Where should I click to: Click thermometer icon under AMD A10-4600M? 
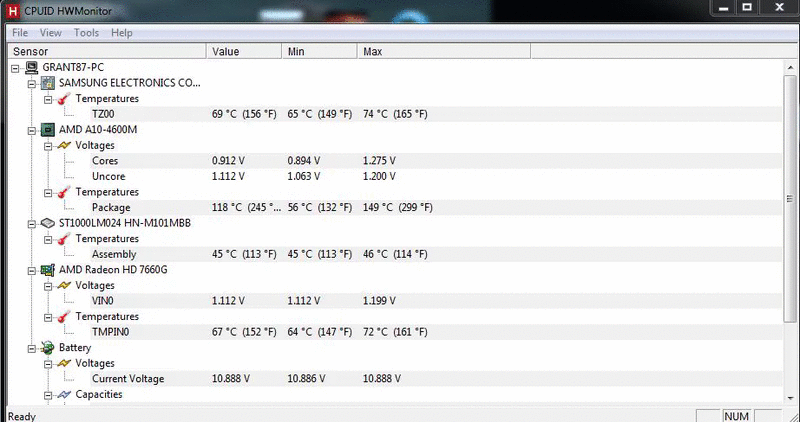click(64, 192)
